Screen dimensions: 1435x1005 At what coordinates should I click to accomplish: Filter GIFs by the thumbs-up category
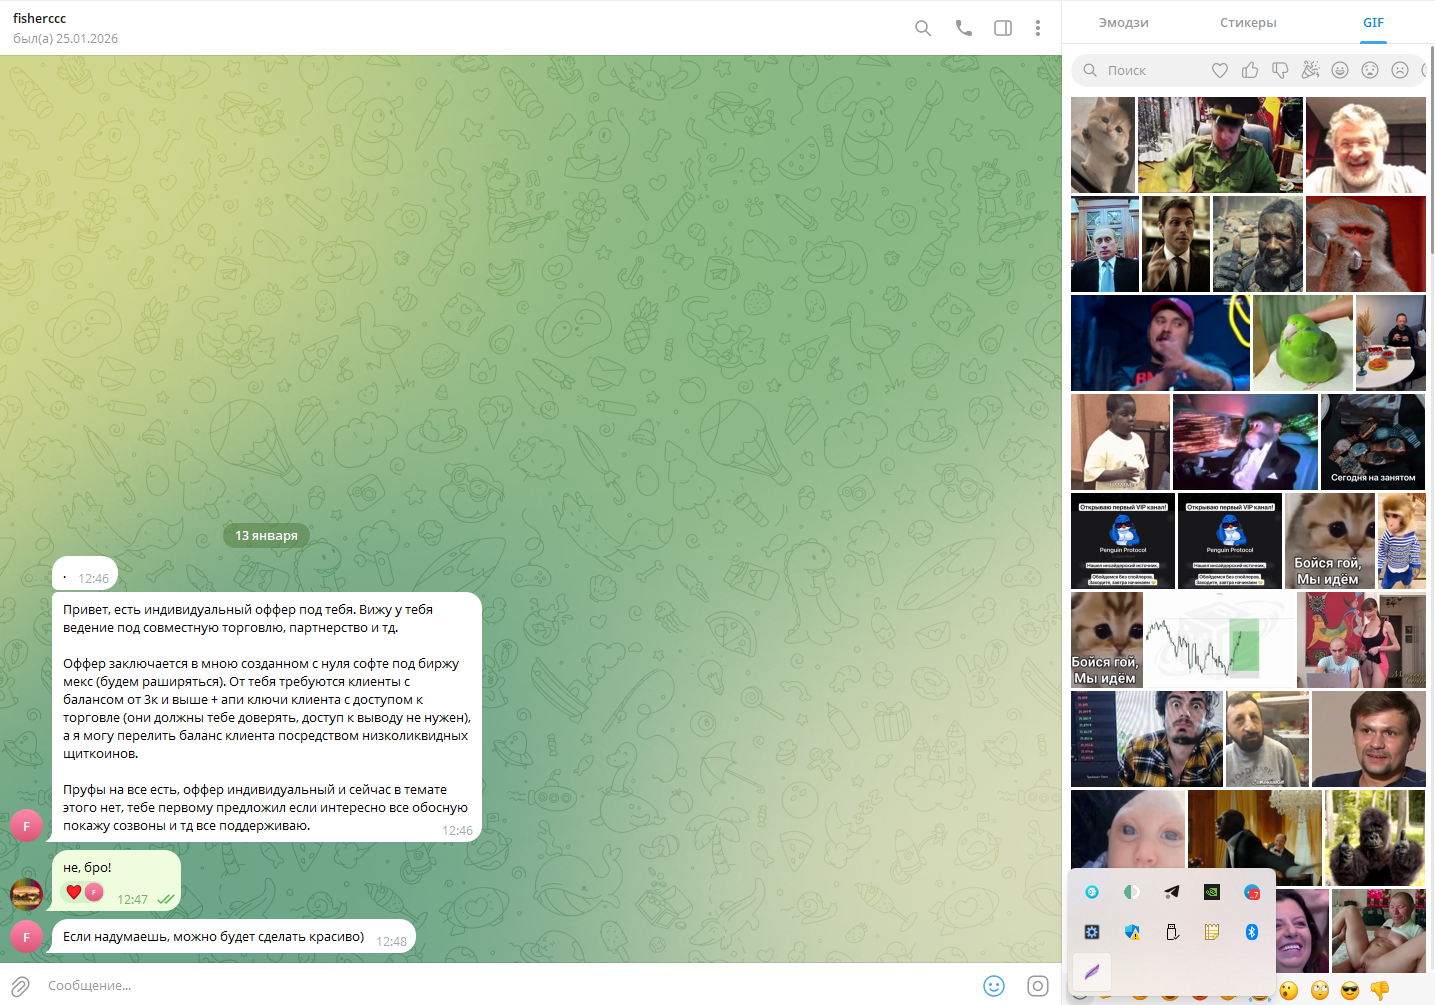click(x=1250, y=70)
